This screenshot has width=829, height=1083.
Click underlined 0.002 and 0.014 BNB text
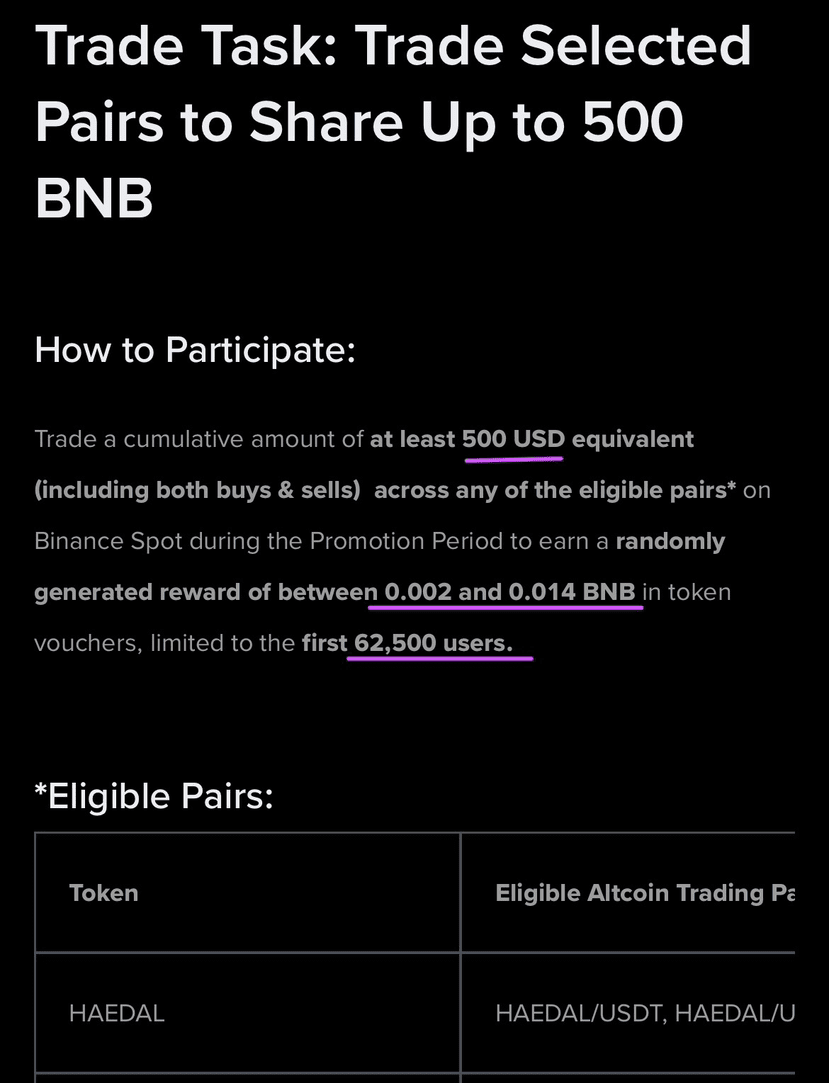coord(509,592)
